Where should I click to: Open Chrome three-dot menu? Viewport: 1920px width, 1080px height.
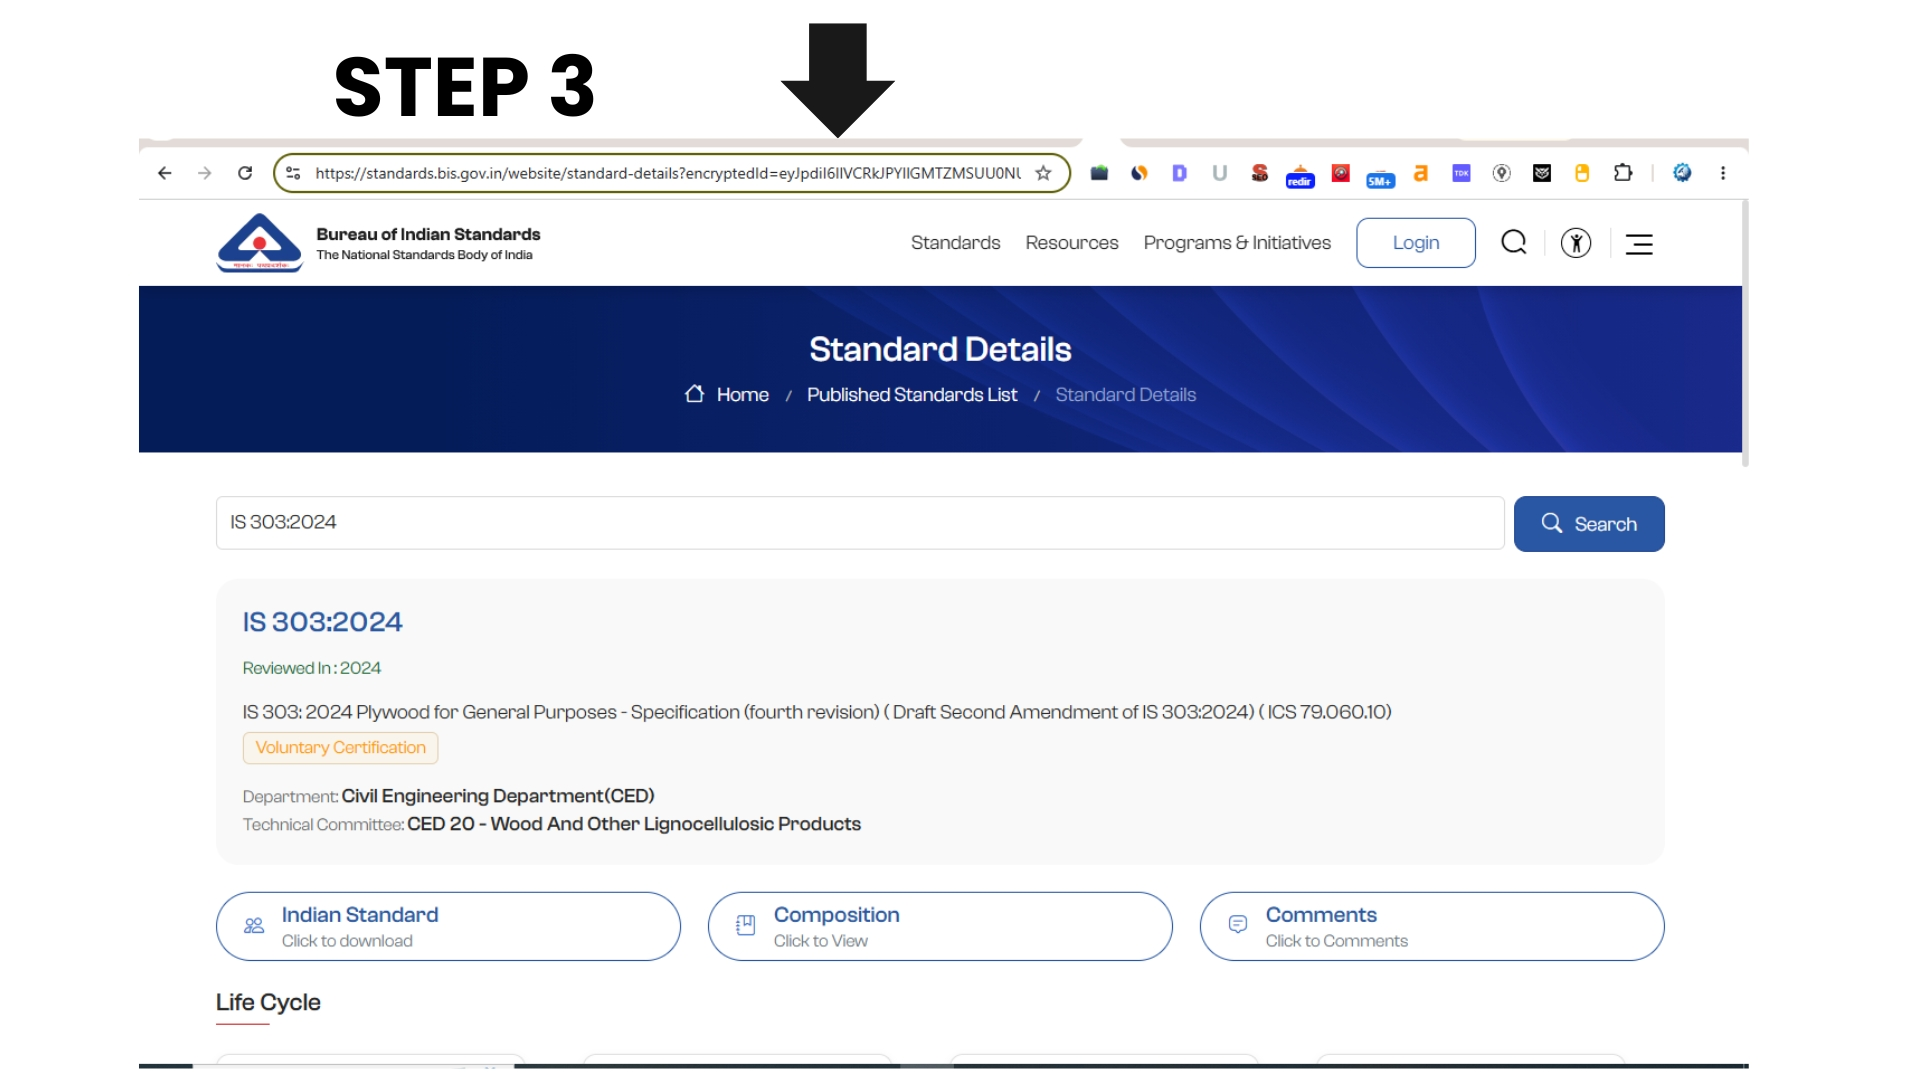coord(1723,173)
